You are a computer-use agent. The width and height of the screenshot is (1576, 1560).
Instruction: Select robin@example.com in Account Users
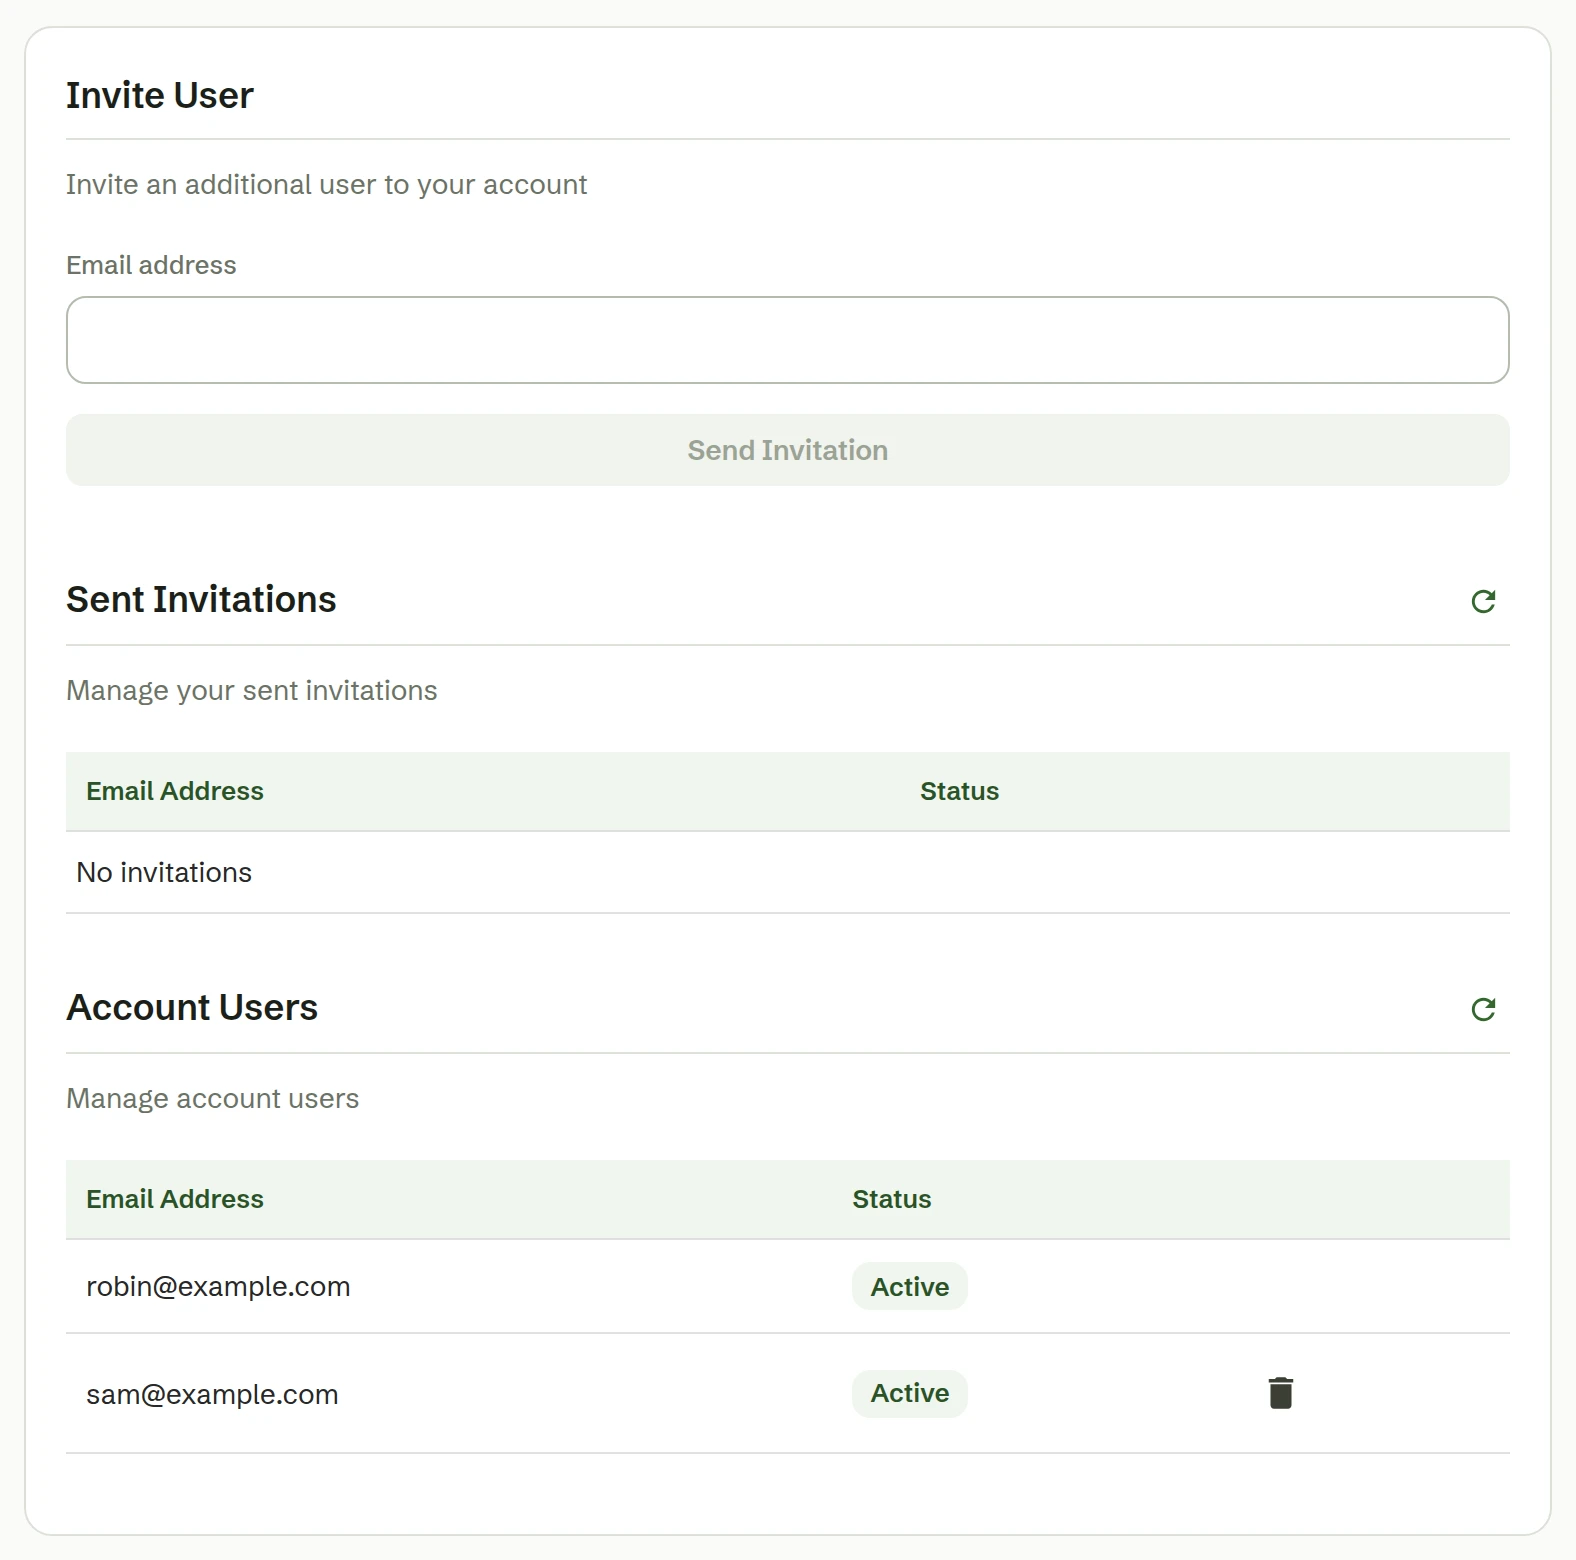click(x=218, y=1286)
